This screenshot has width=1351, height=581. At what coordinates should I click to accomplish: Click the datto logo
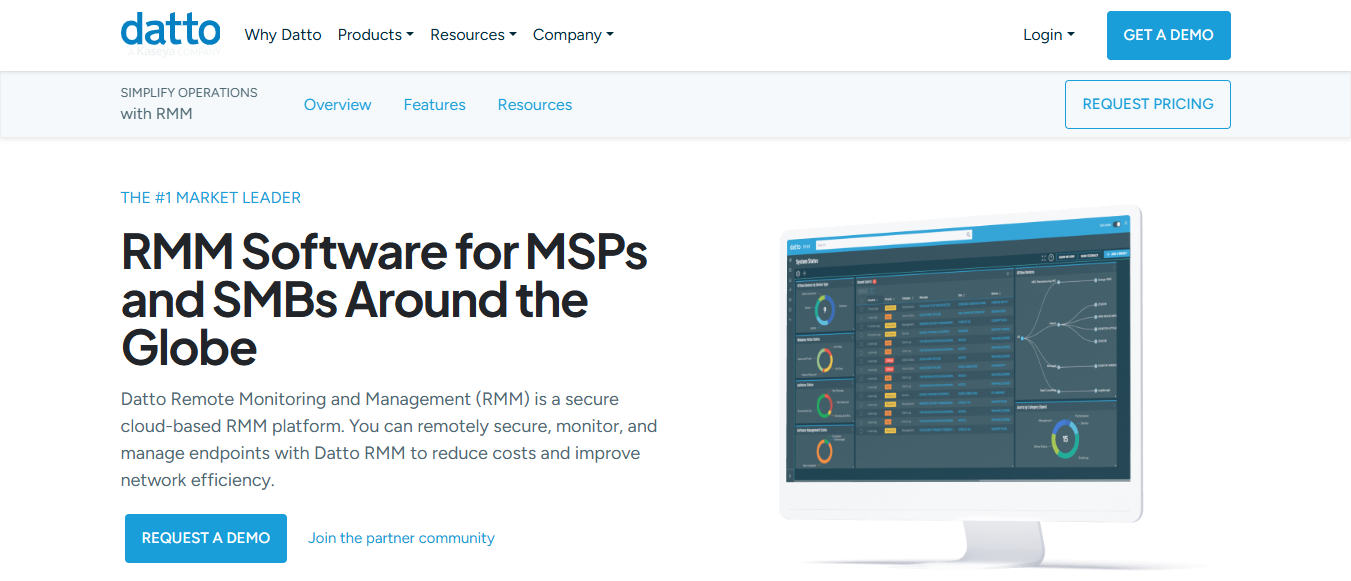point(170,32)
